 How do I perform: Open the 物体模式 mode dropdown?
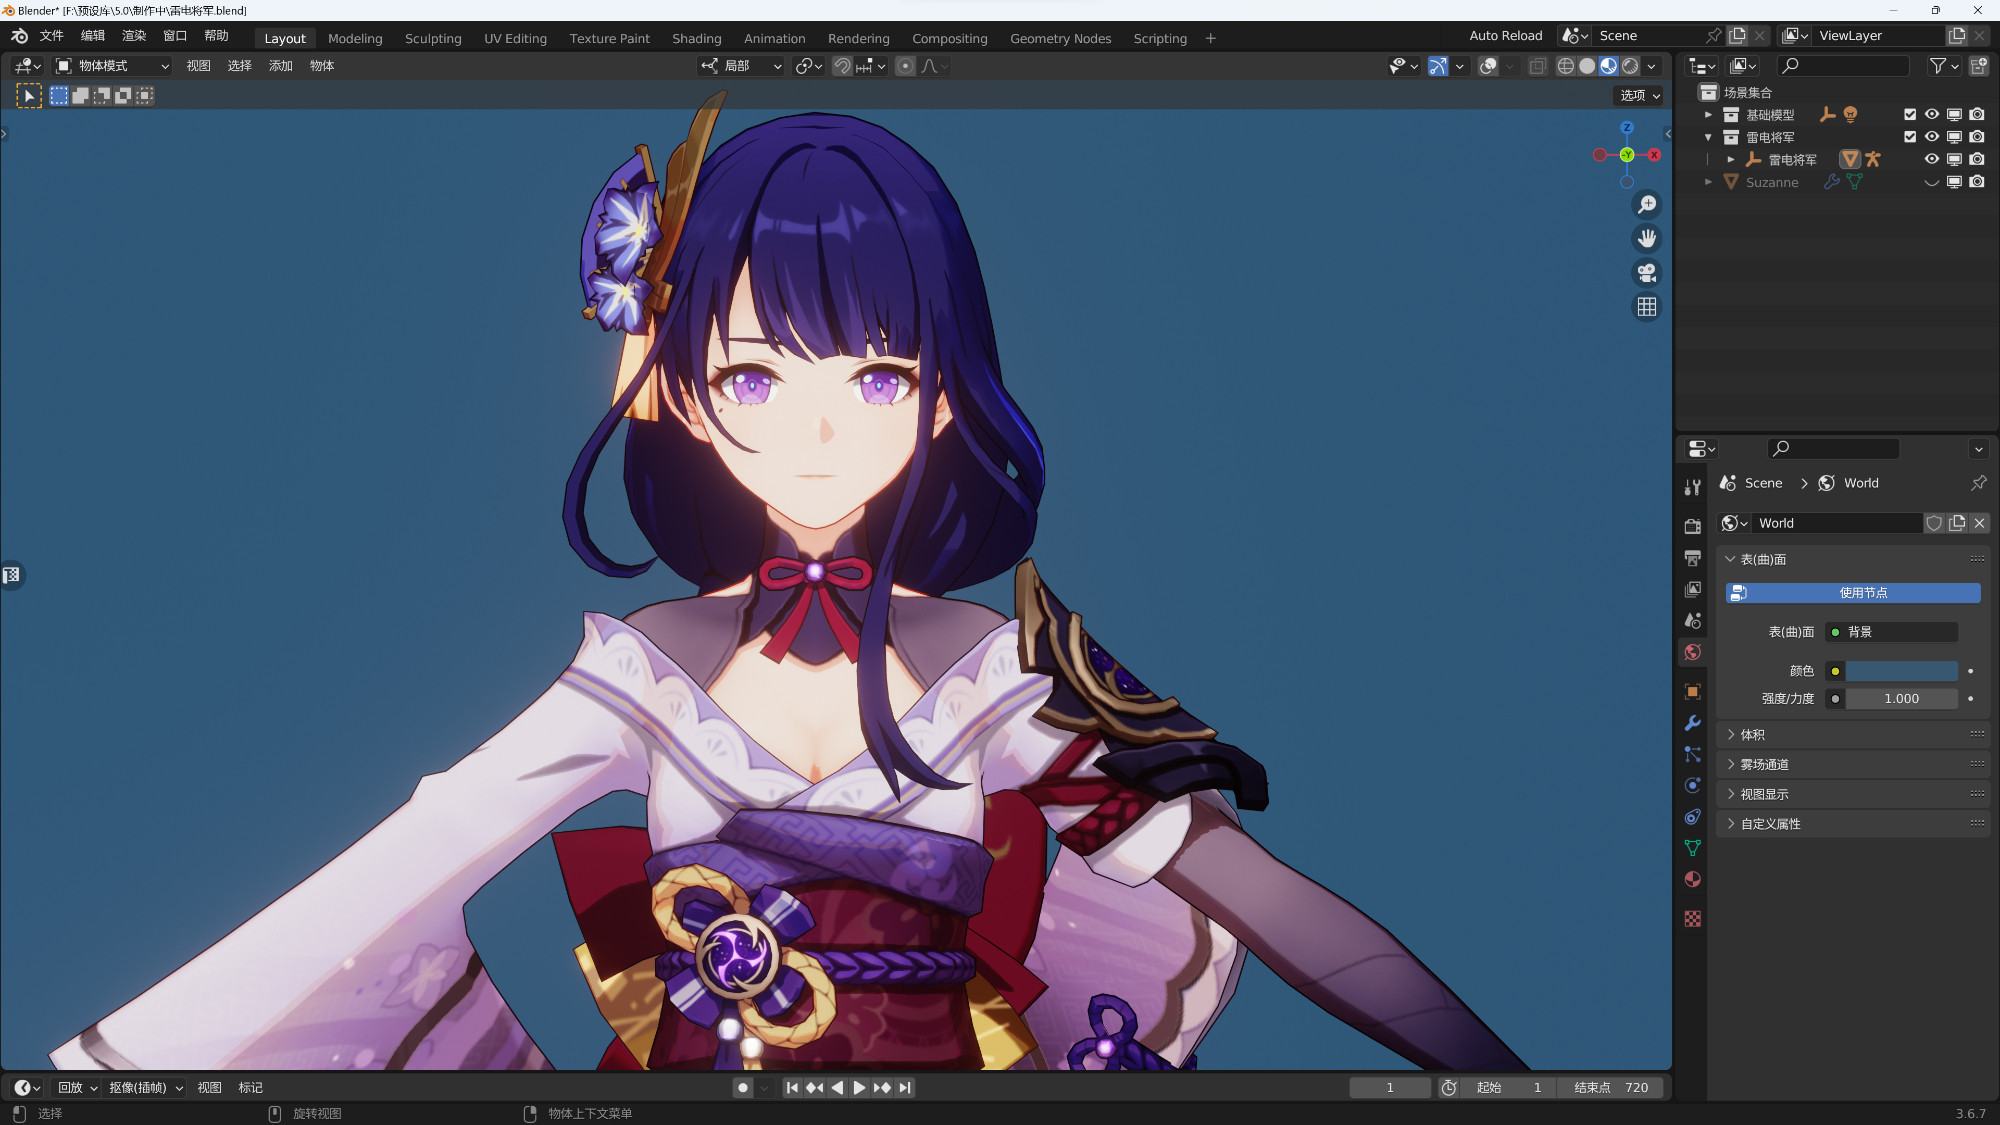click(x=112, y=66)
